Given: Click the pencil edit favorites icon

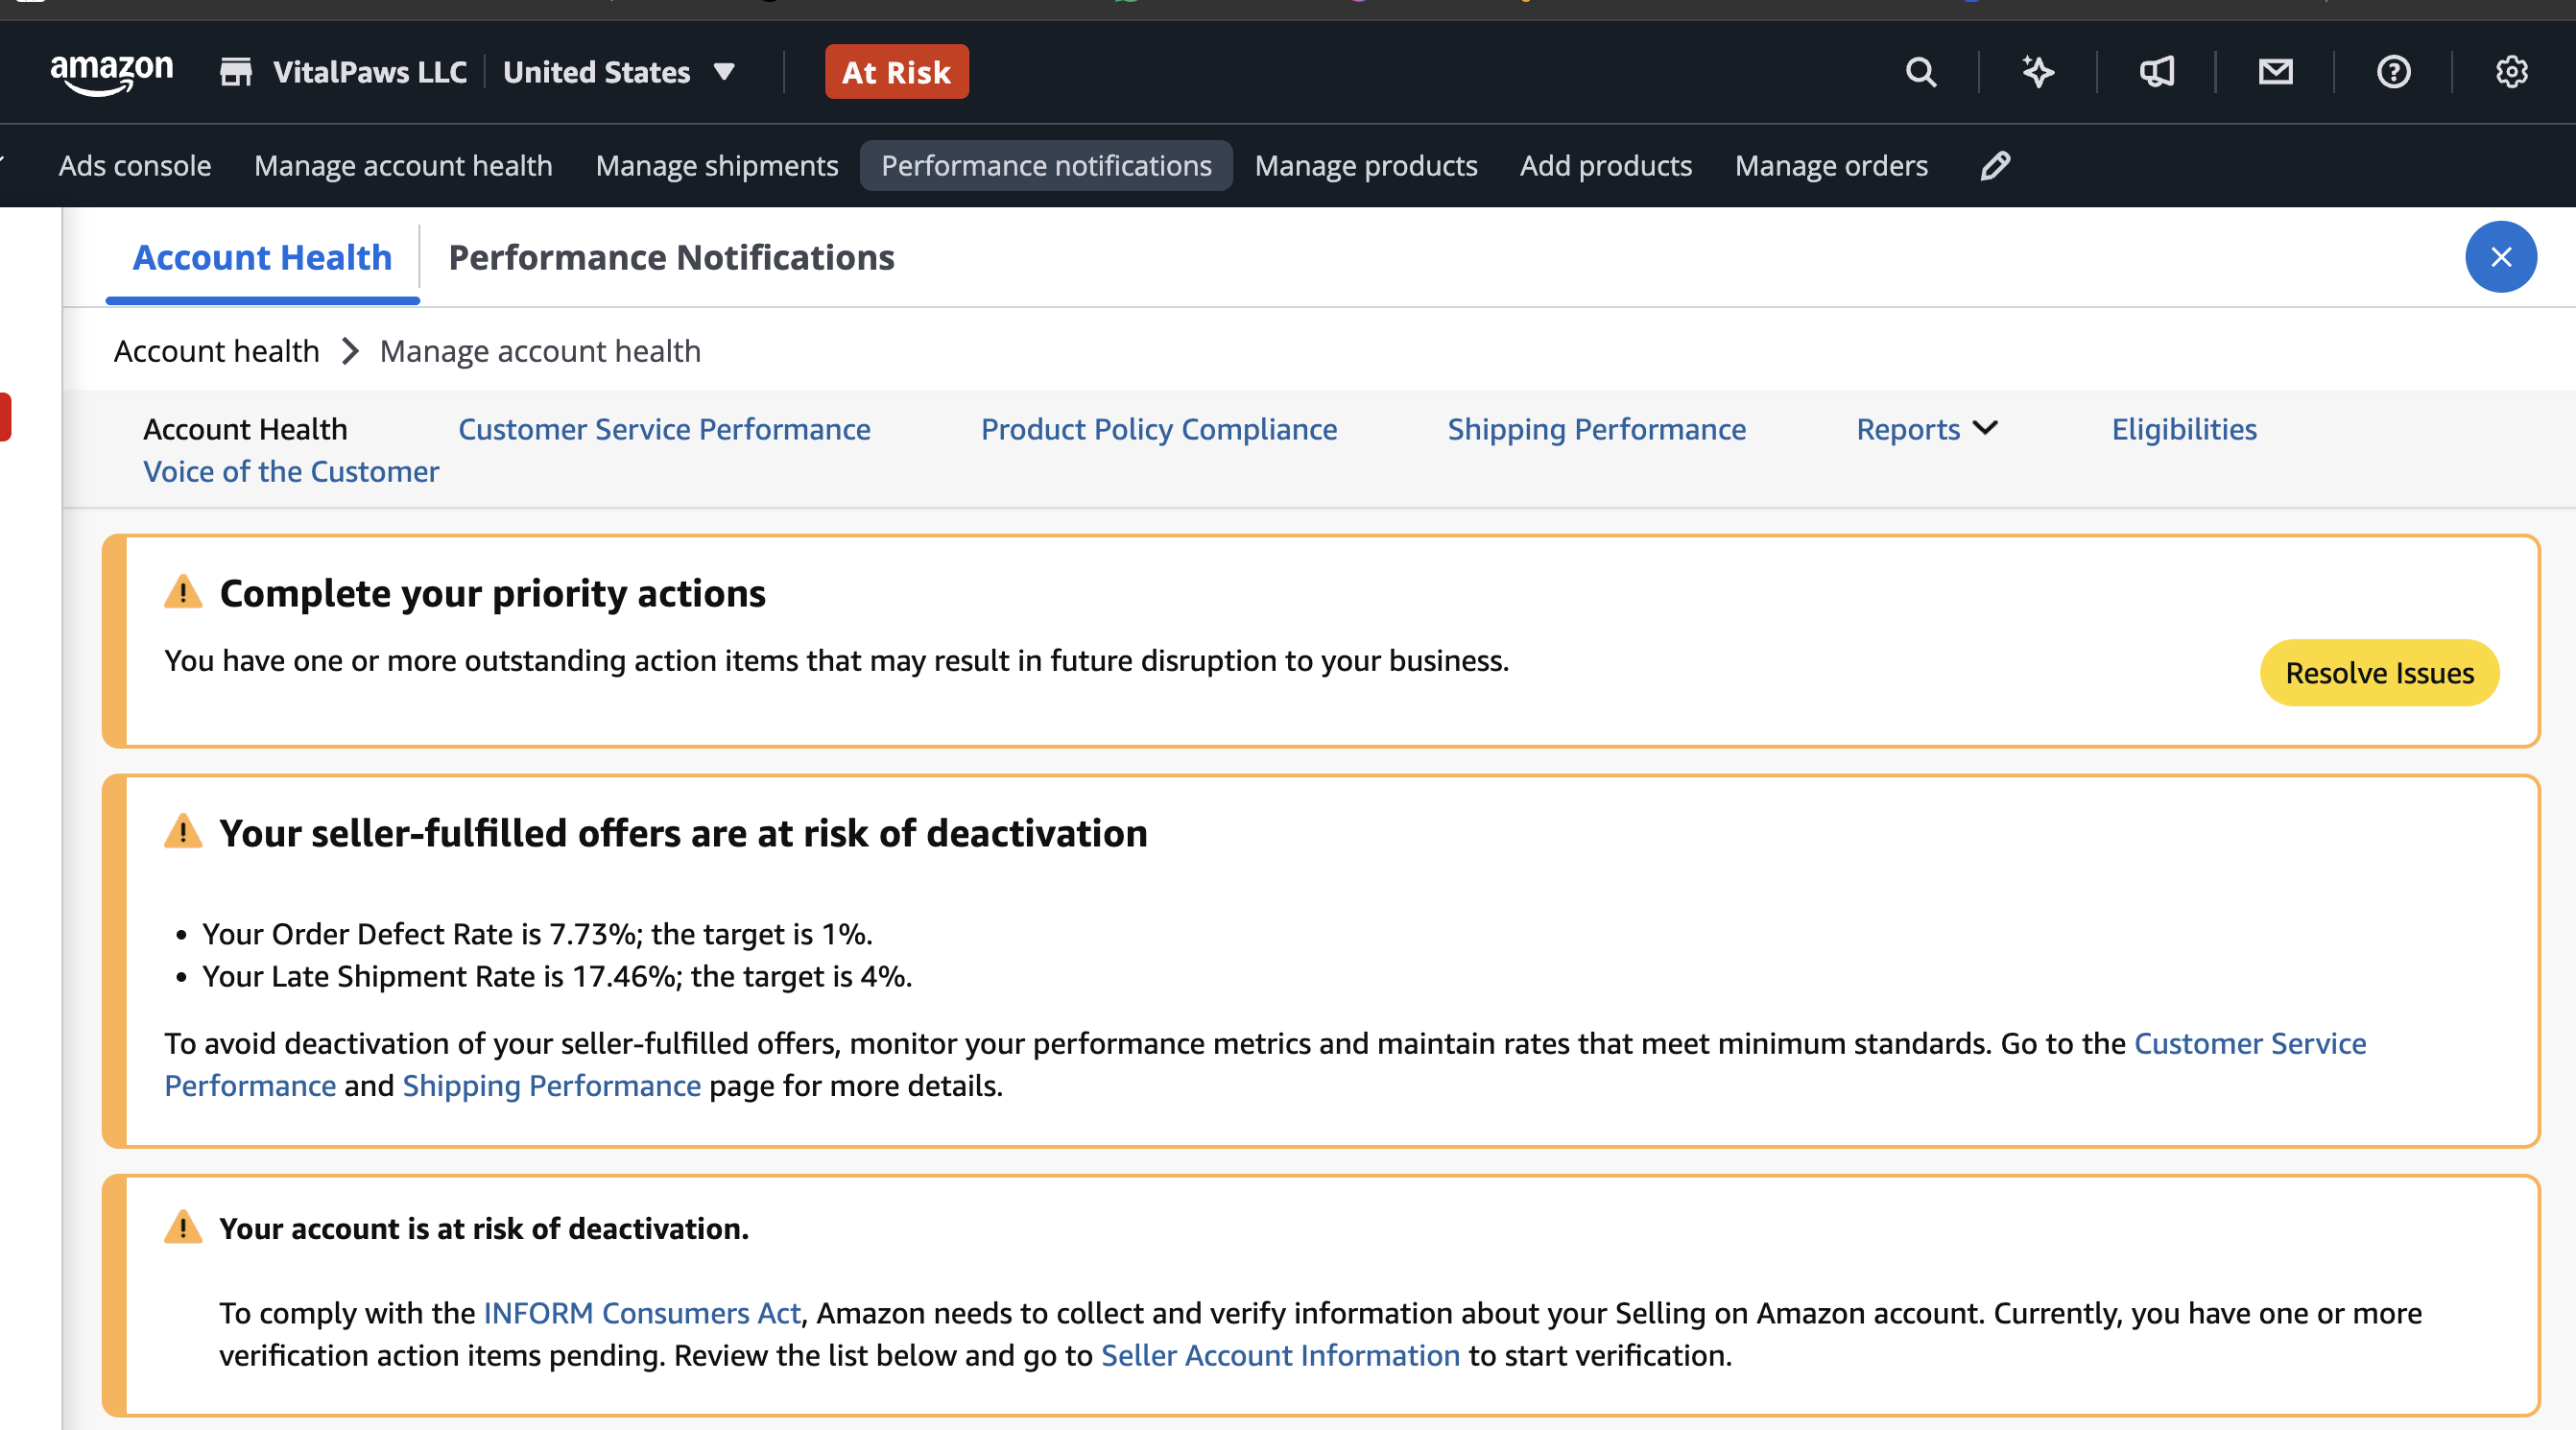Looking at the screenshot, I should (1995, 165).
